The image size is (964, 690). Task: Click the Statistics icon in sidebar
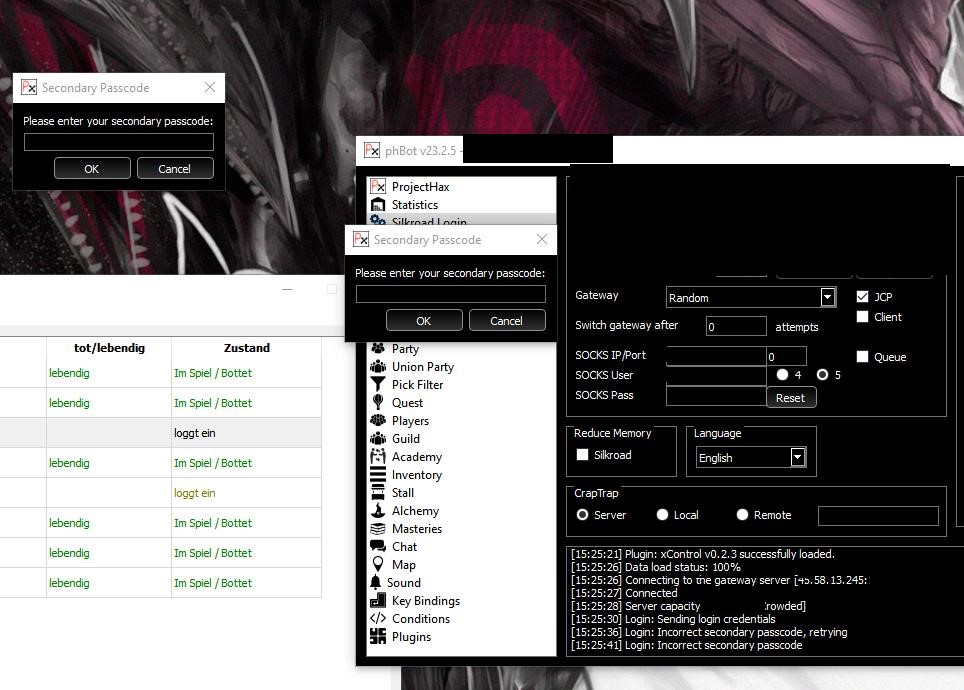(378, 205)
